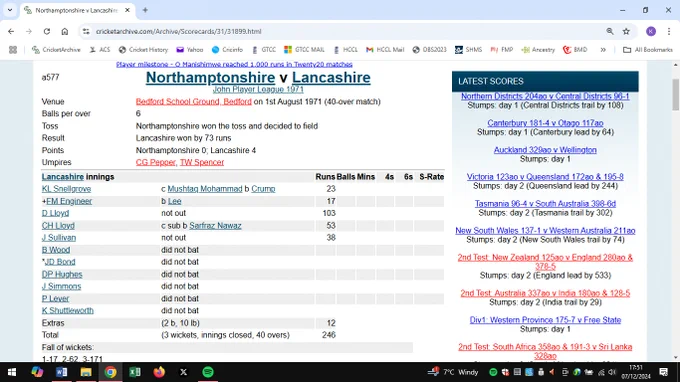
Task: Open Mushtaq Mohammad's player link
Action: [x=205, y=189]
